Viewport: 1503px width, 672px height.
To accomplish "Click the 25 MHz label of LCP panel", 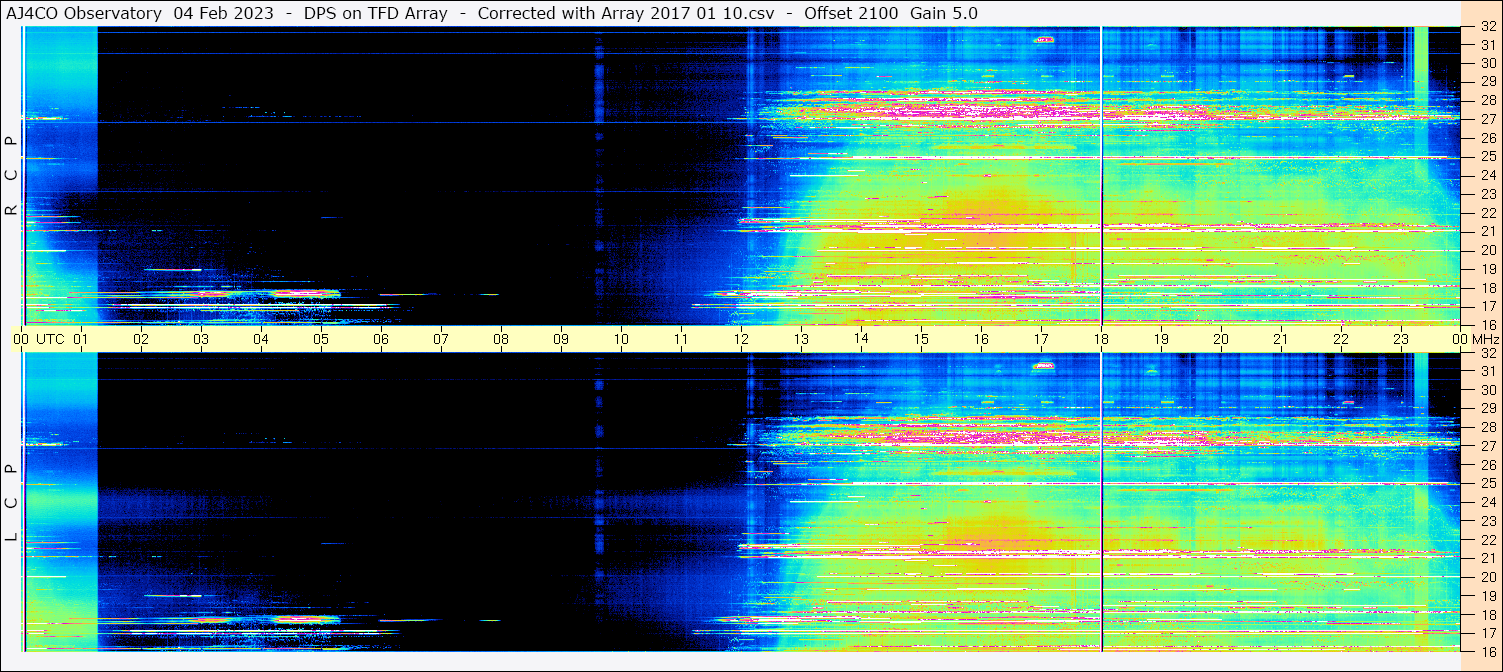I will [1487, 483].
